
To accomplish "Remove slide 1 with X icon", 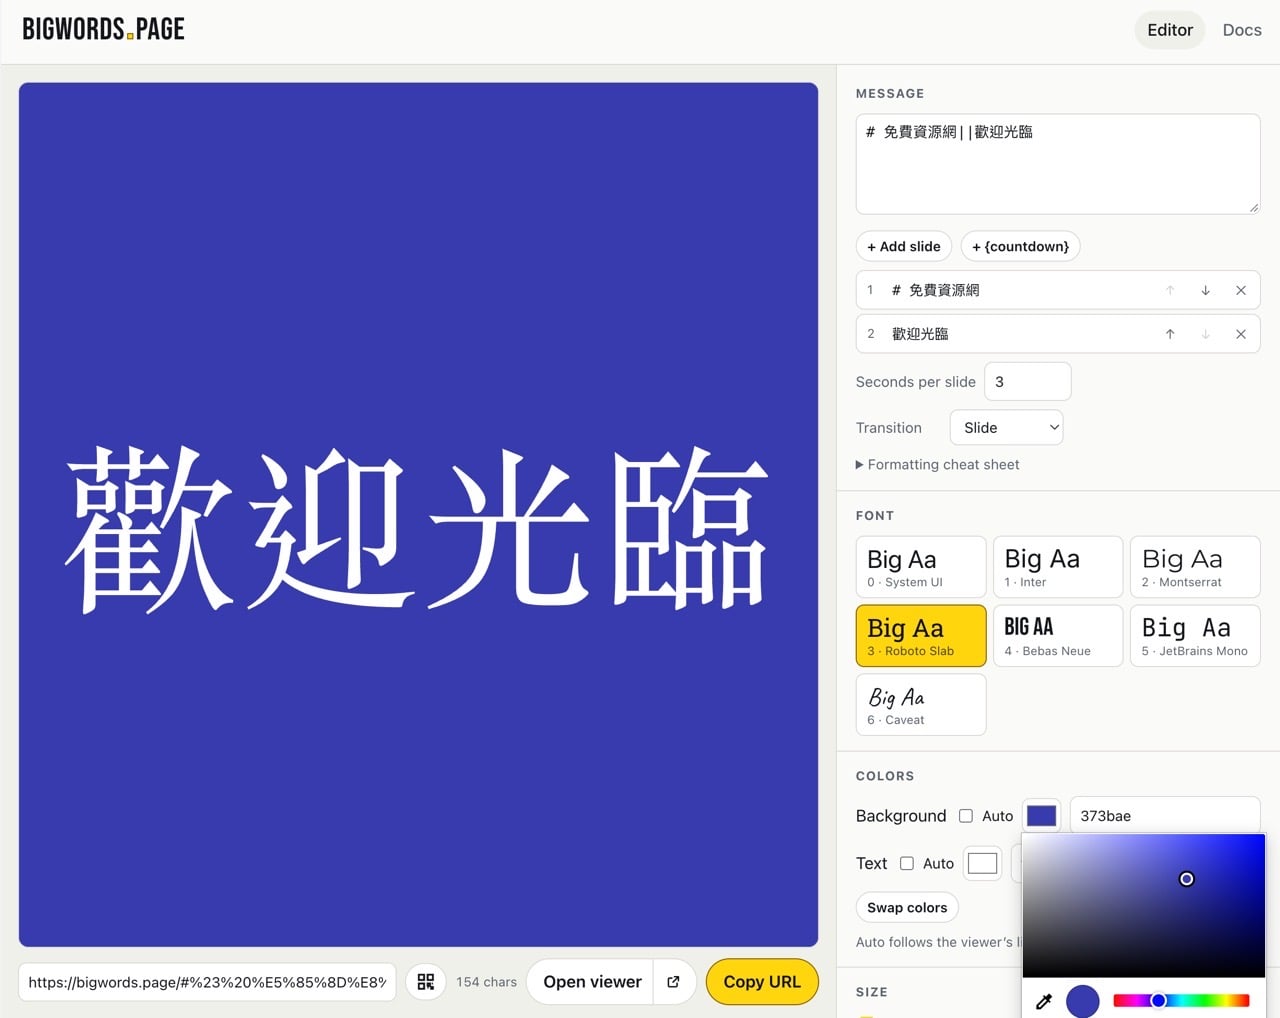I will click(1241, 290).
